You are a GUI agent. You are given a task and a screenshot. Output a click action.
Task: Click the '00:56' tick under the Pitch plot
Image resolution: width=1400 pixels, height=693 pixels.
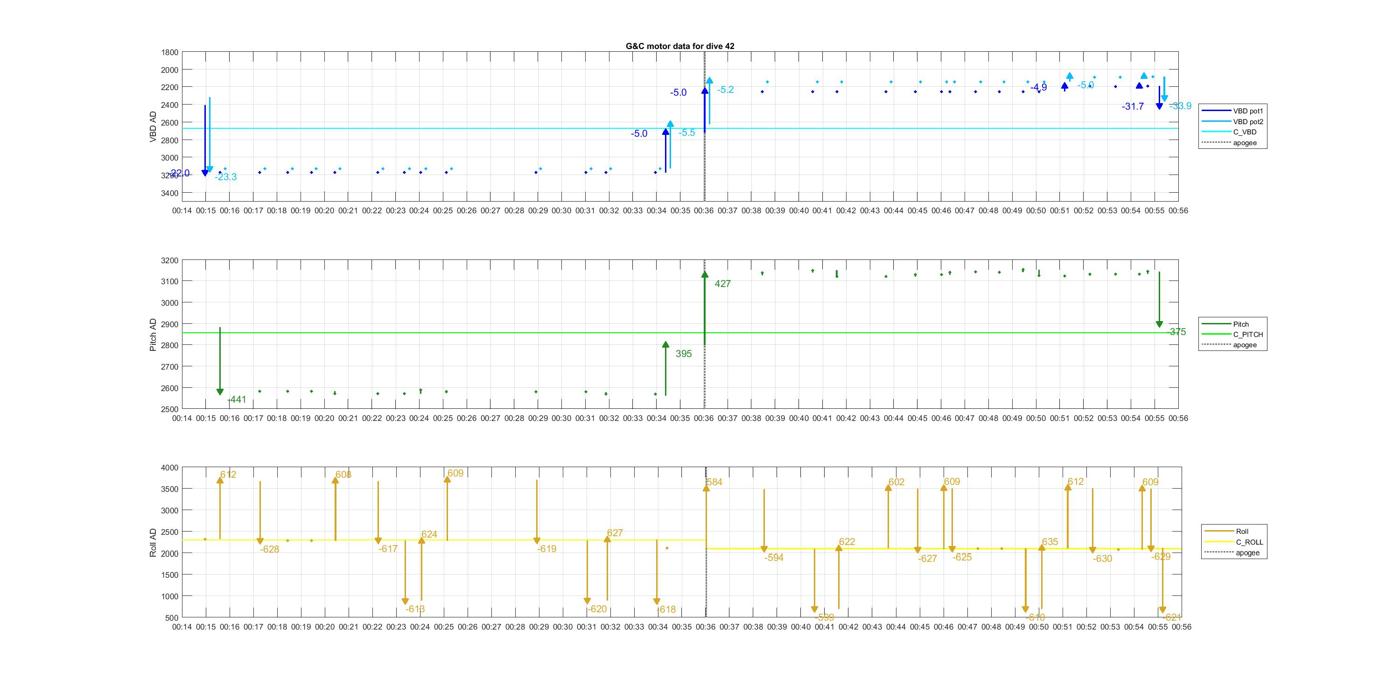(x=1178, y=418)
